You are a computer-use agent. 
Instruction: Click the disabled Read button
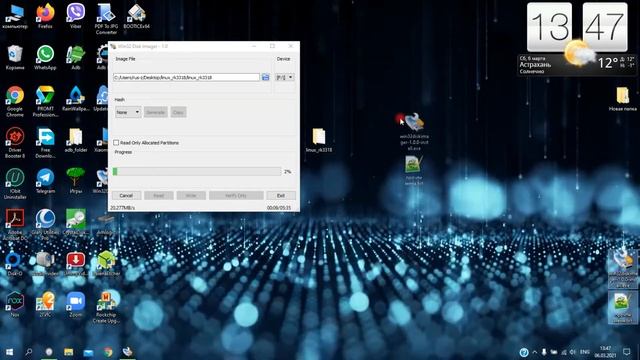tap(159, 196)
